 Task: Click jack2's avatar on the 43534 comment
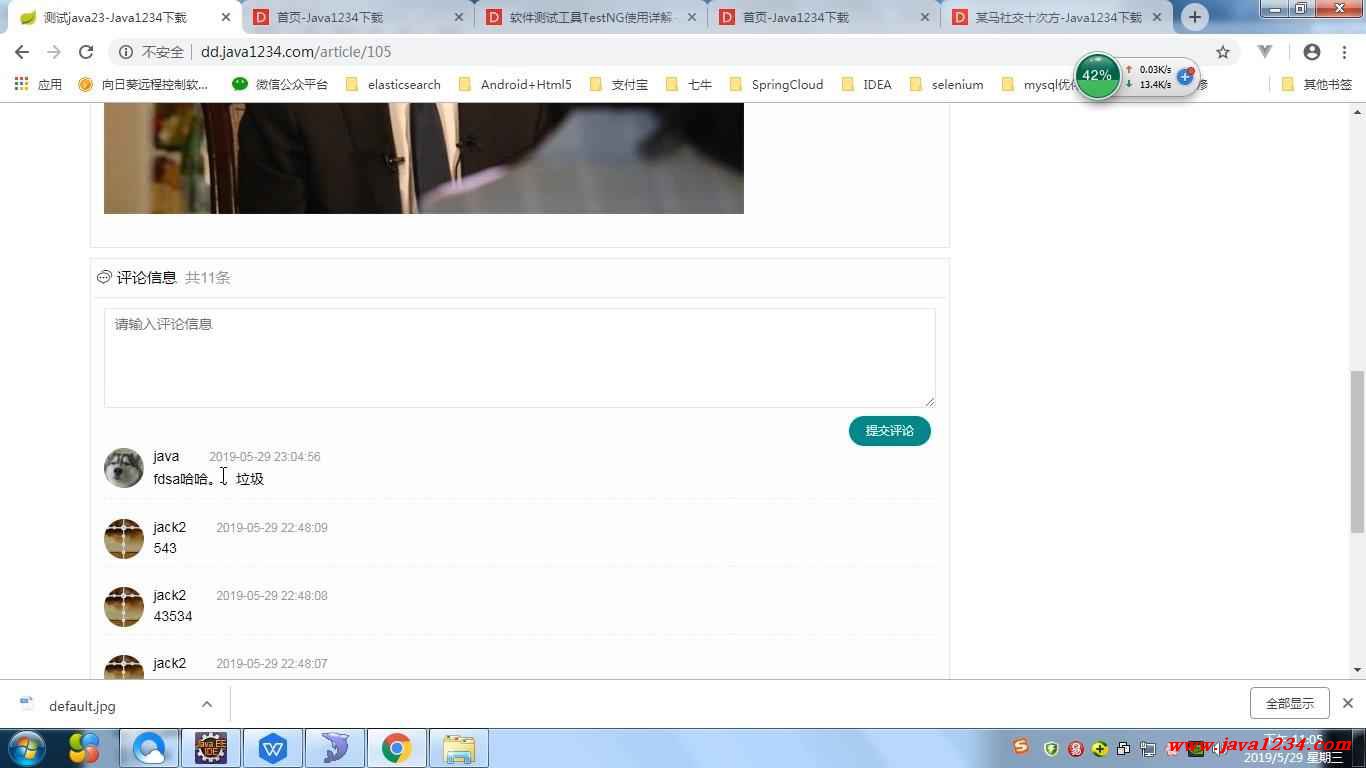(124, 606)
